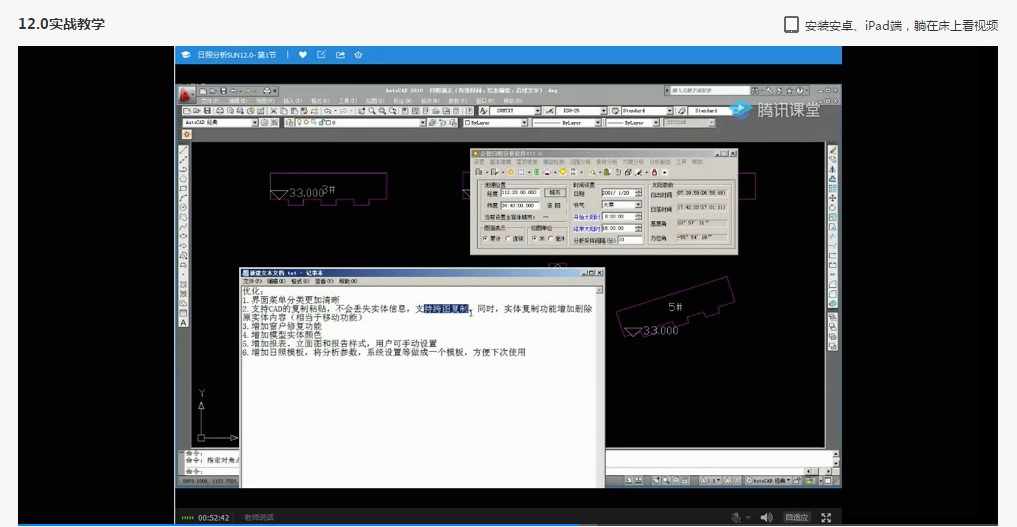Open 格式(O) menu in Notepad window

click(x=300, y=281)
